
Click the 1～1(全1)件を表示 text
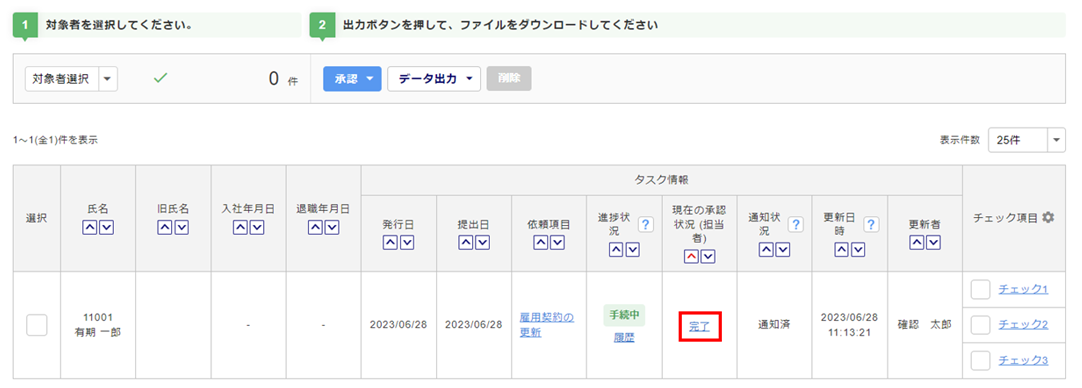coord(55,140)
